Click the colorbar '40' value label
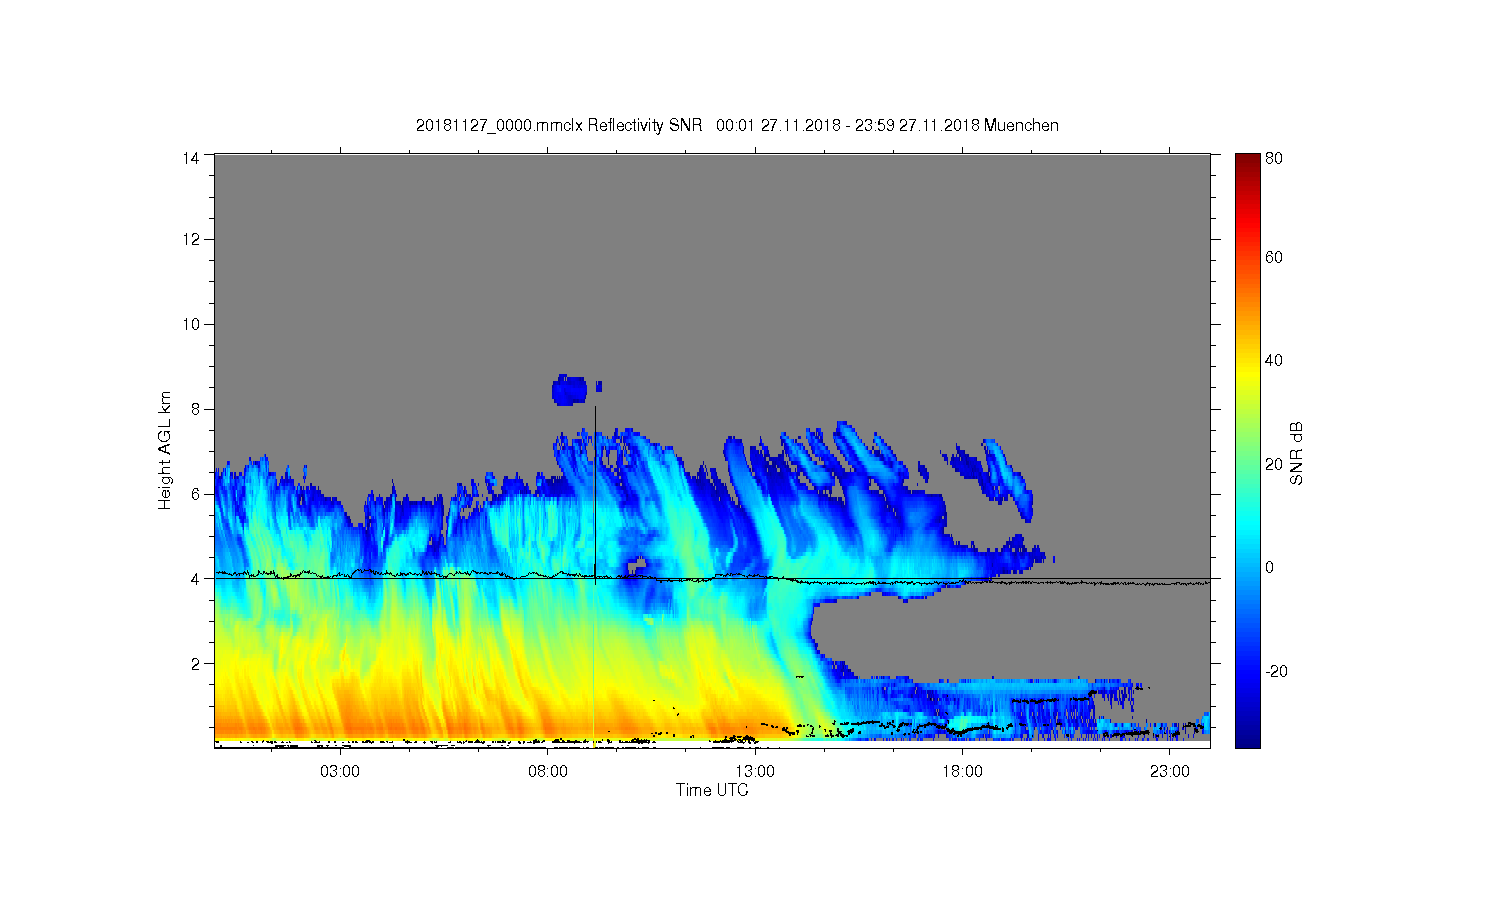The height and width of the screenshot is (900, 1500). pos(1274,360)
